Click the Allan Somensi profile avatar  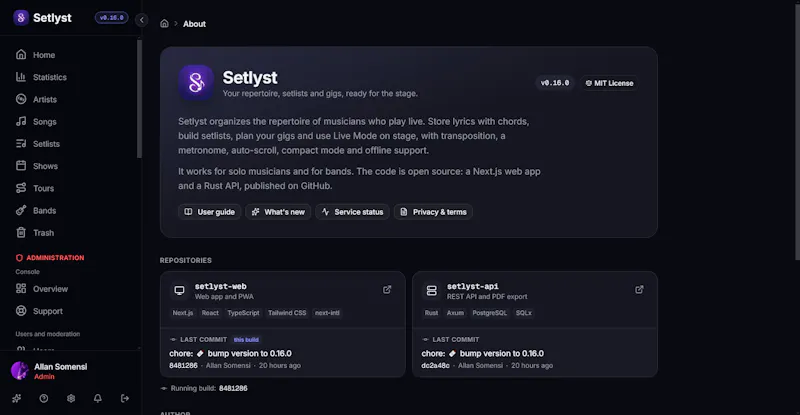(20, 371)
